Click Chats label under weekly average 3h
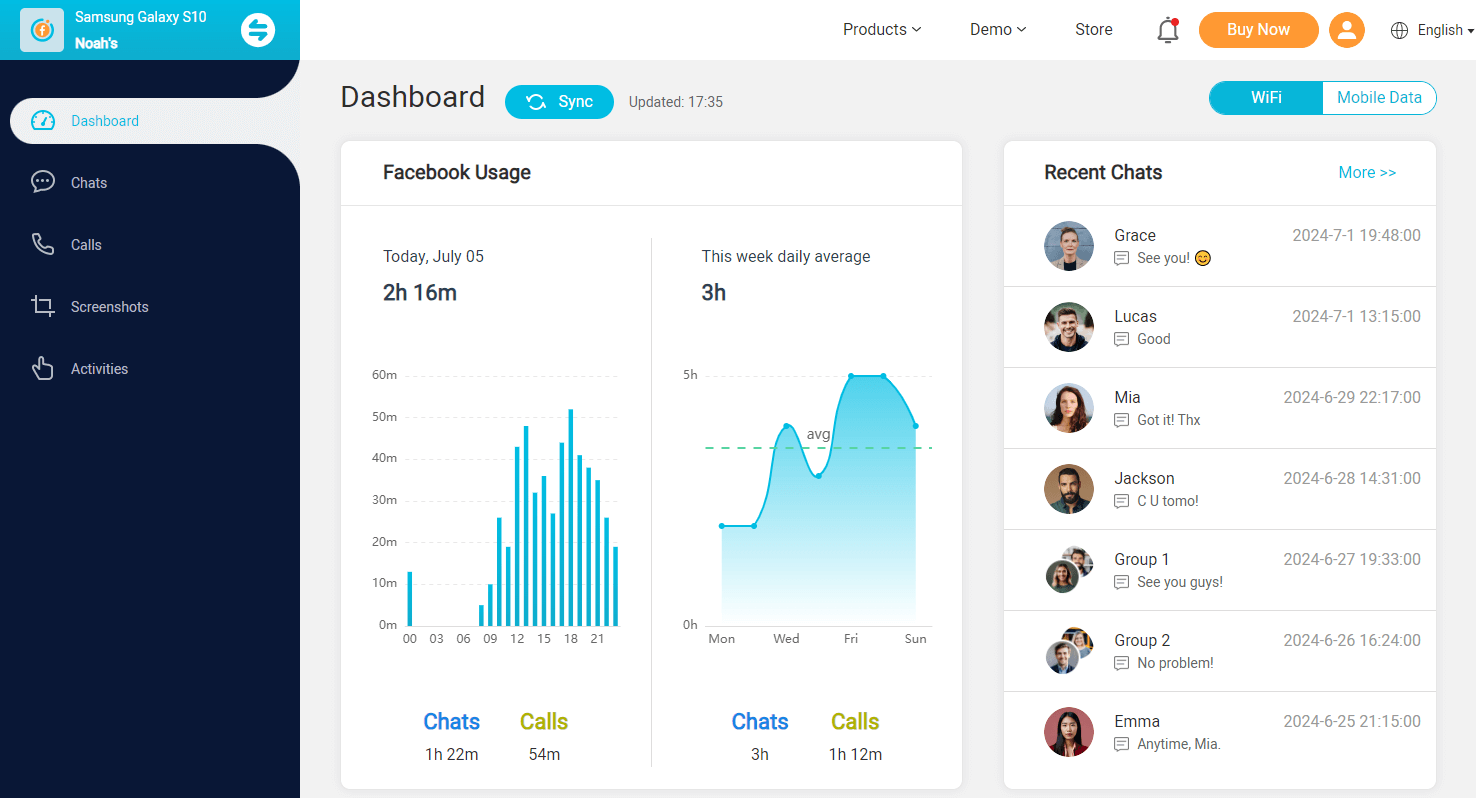1476x798 pixels. (x=760, y=722)
